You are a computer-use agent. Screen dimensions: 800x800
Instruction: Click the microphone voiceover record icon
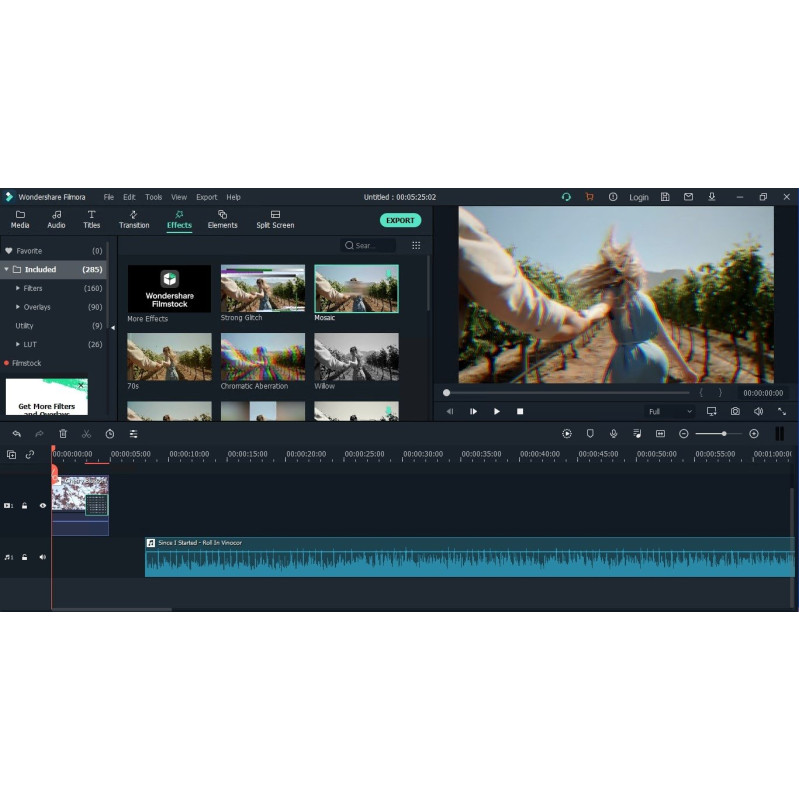[x=613, y=434]
